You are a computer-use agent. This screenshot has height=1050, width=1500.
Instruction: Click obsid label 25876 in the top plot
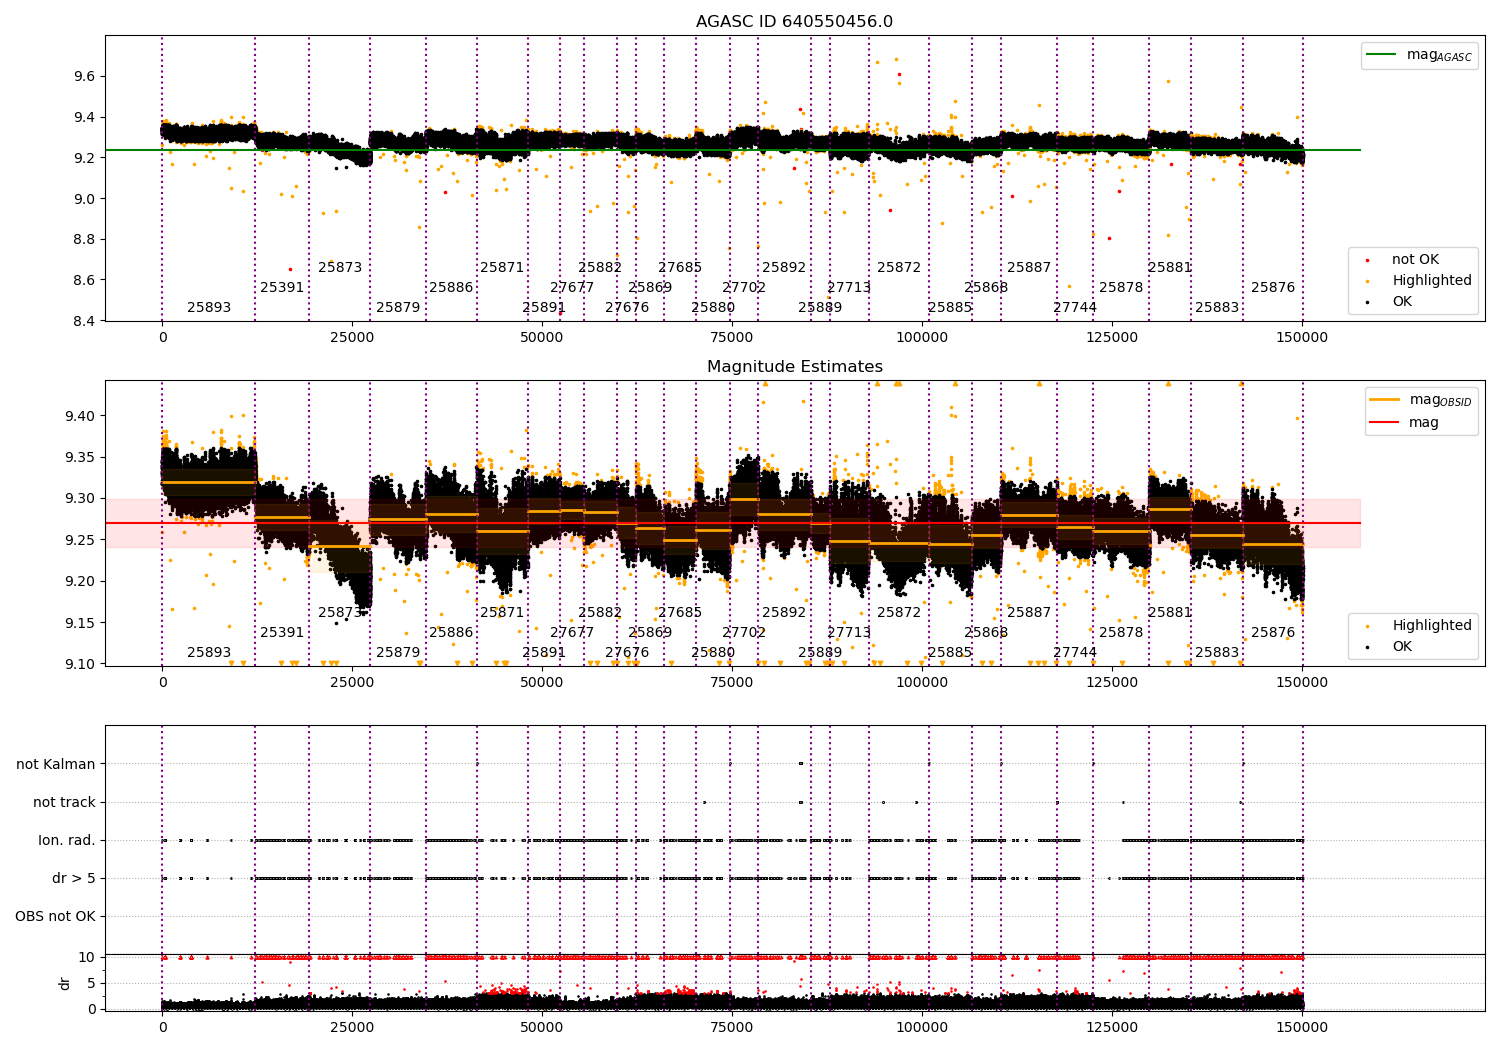pos(1273,287)
